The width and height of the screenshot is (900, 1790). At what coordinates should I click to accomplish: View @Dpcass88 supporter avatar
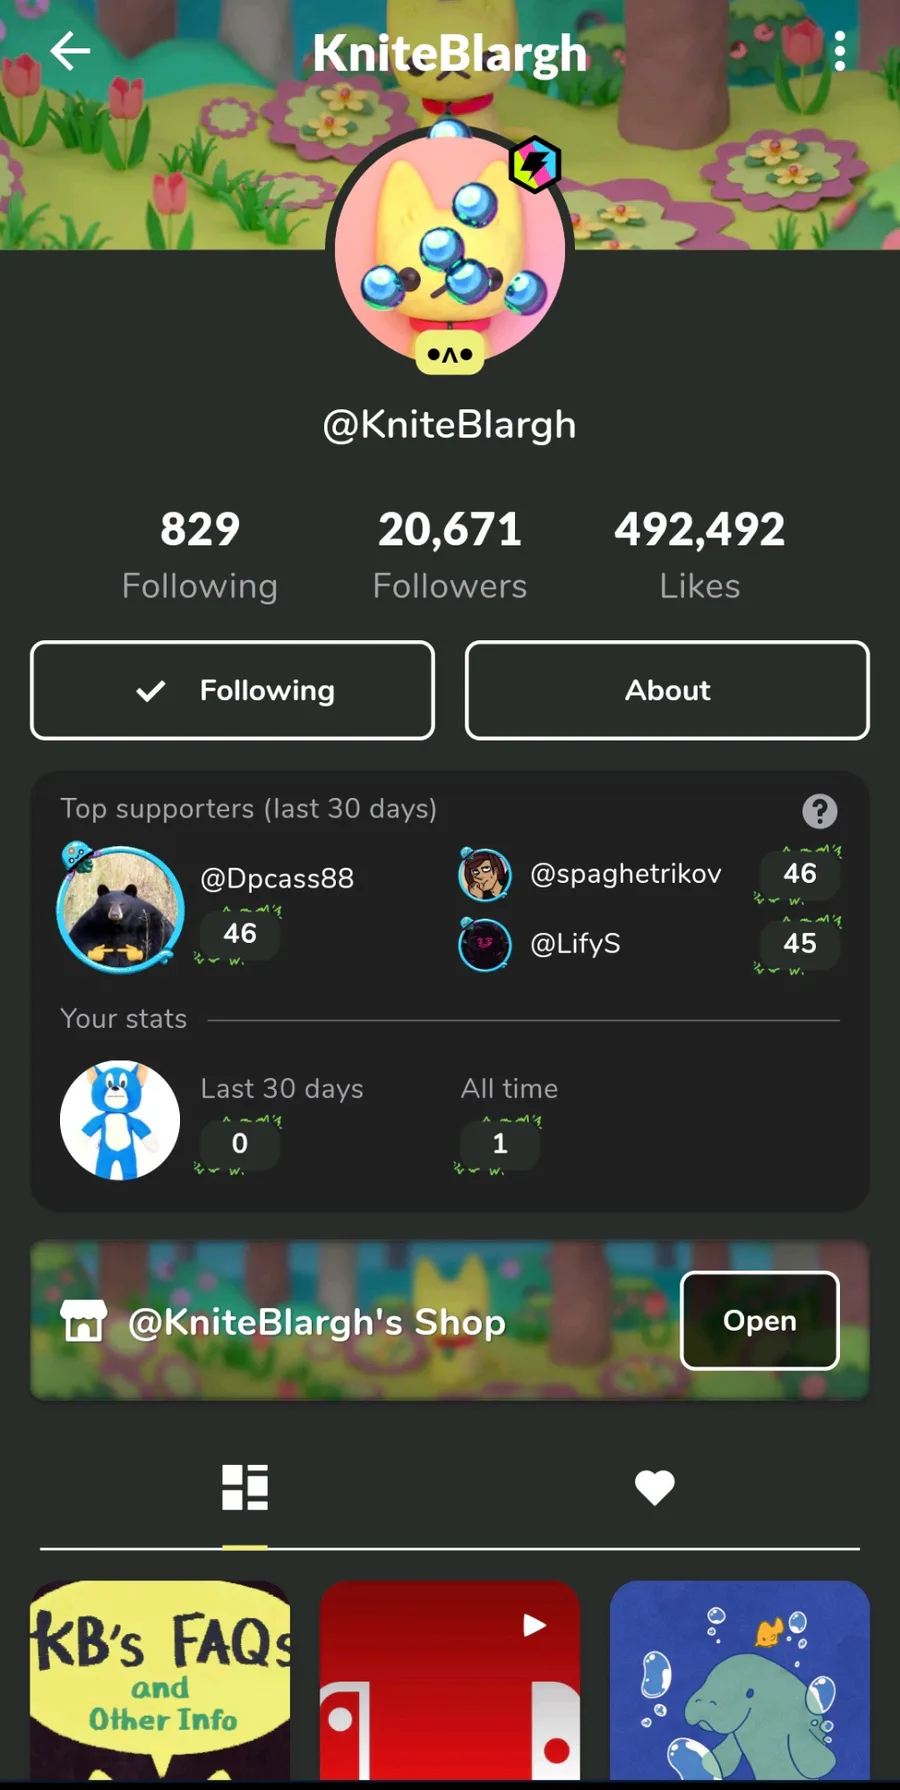[120, 909]
